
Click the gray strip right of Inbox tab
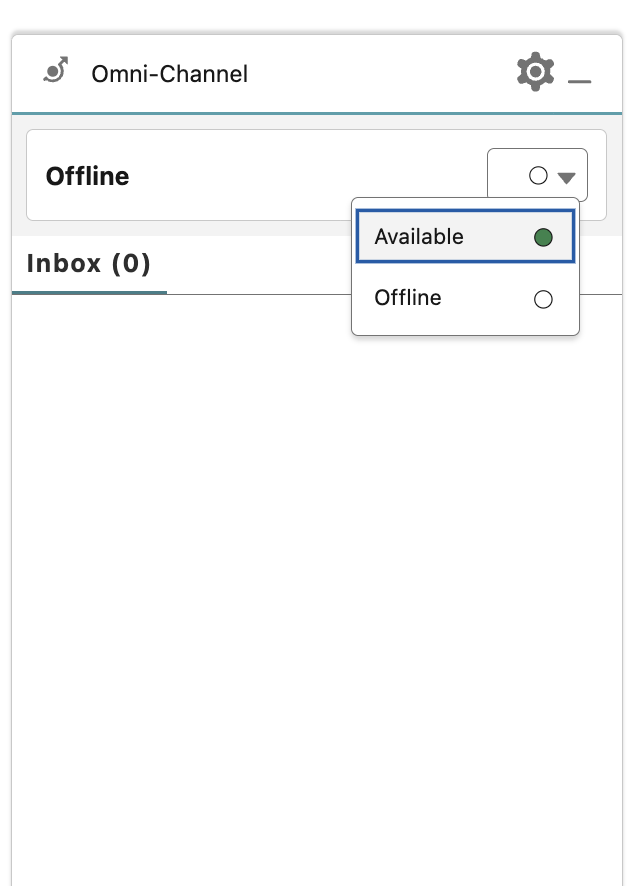[260, 264]
